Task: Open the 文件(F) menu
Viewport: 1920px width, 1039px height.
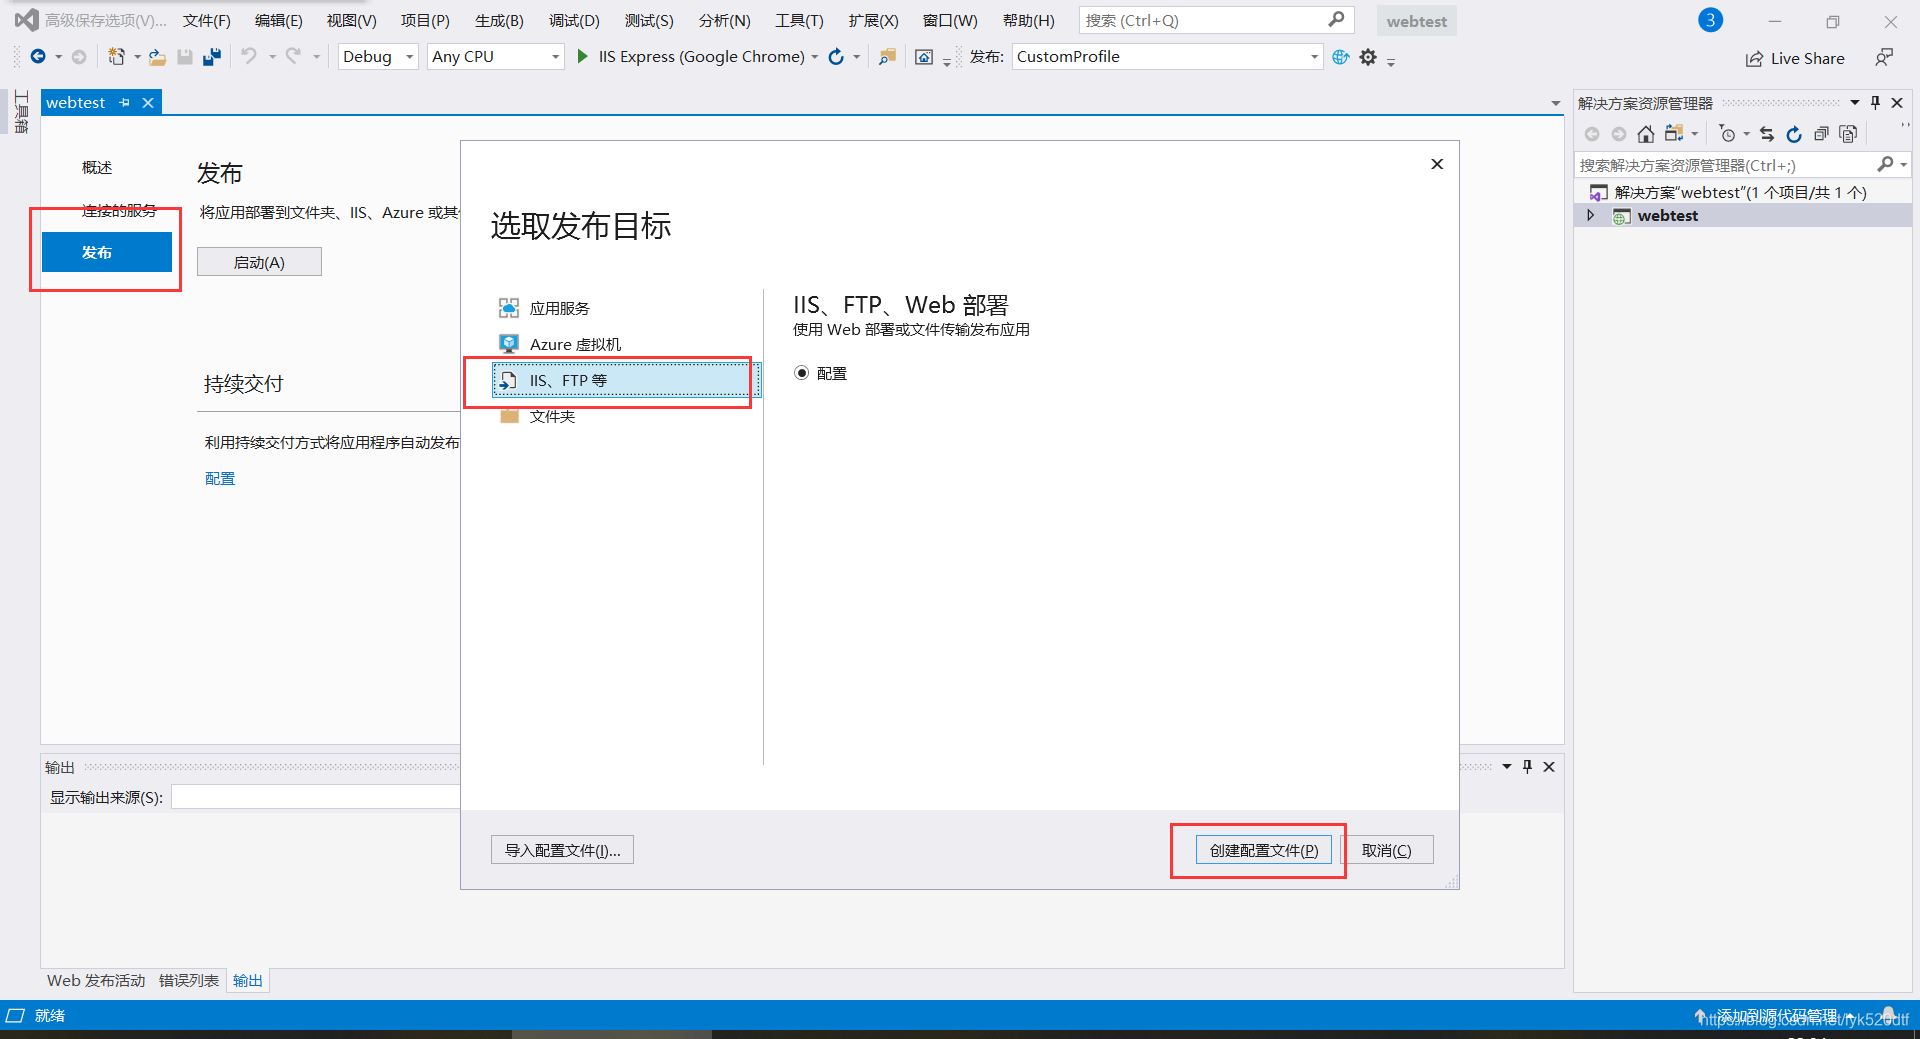Action: click(207, 21)
